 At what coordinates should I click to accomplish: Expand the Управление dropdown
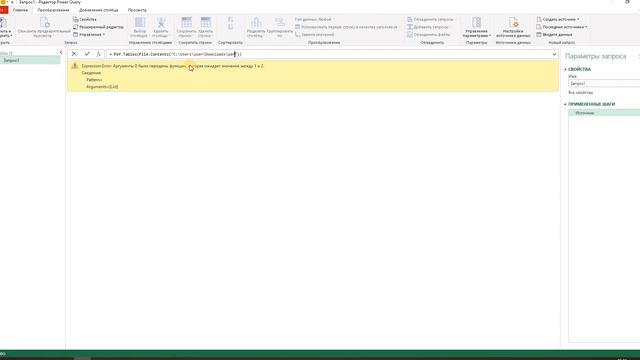89,35
